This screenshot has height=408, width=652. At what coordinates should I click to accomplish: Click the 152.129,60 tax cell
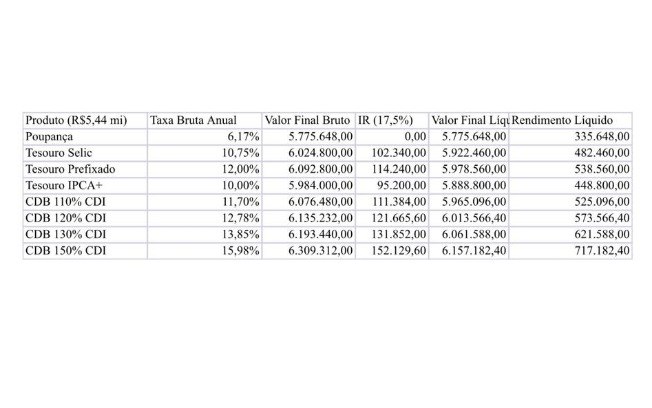392,251
